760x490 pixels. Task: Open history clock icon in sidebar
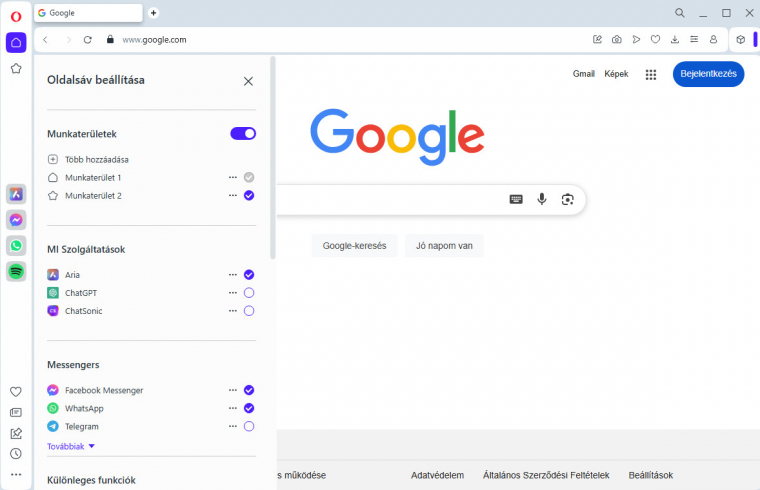tap(16, 454)
